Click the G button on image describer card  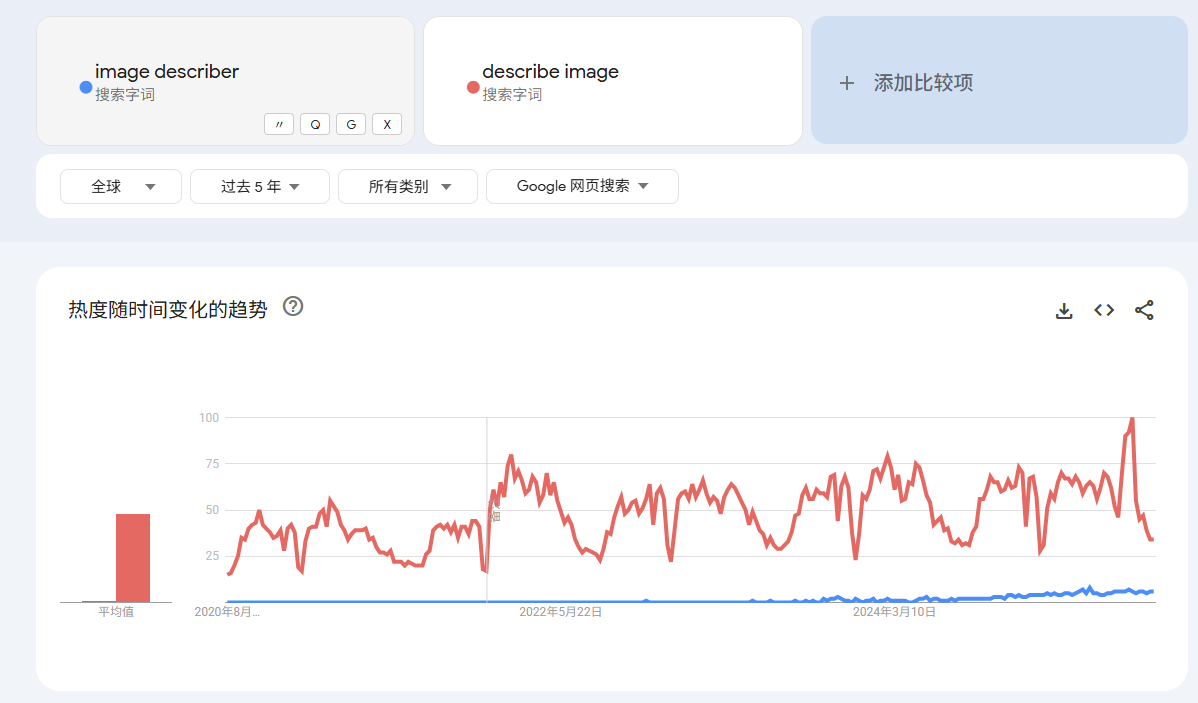pos(351,124)
